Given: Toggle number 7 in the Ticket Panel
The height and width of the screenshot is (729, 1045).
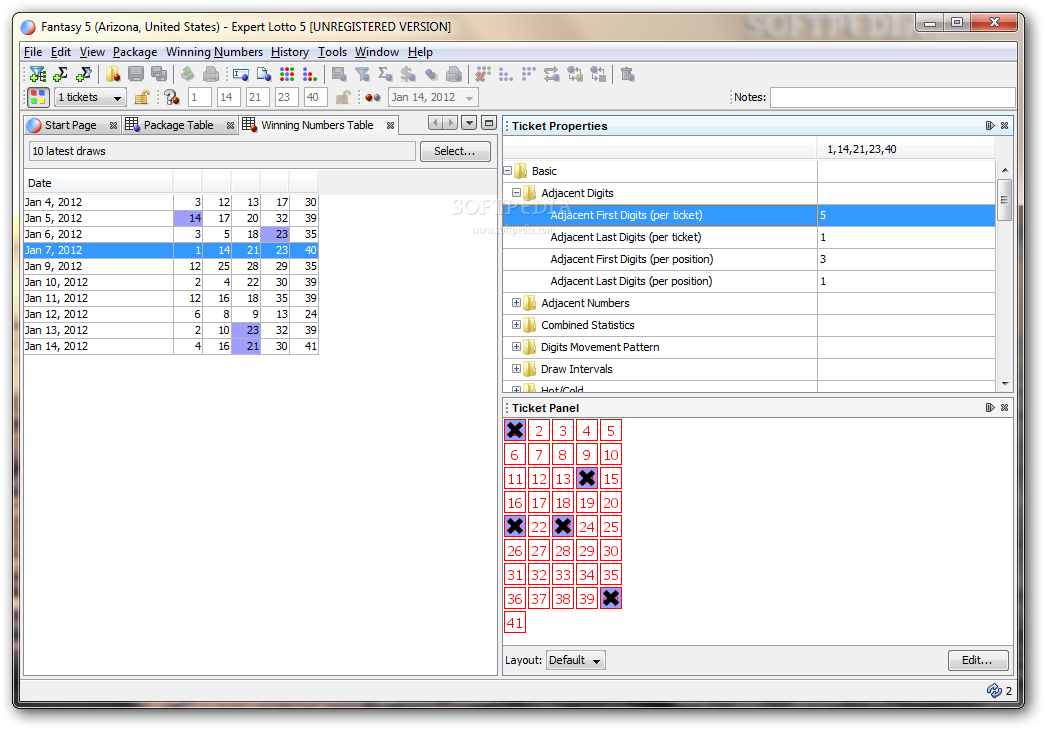Looking at the screenshot, I should pos(539,454).
